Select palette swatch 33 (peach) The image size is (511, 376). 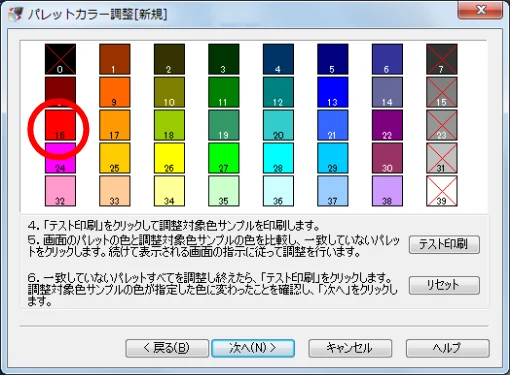coord(115,191)
